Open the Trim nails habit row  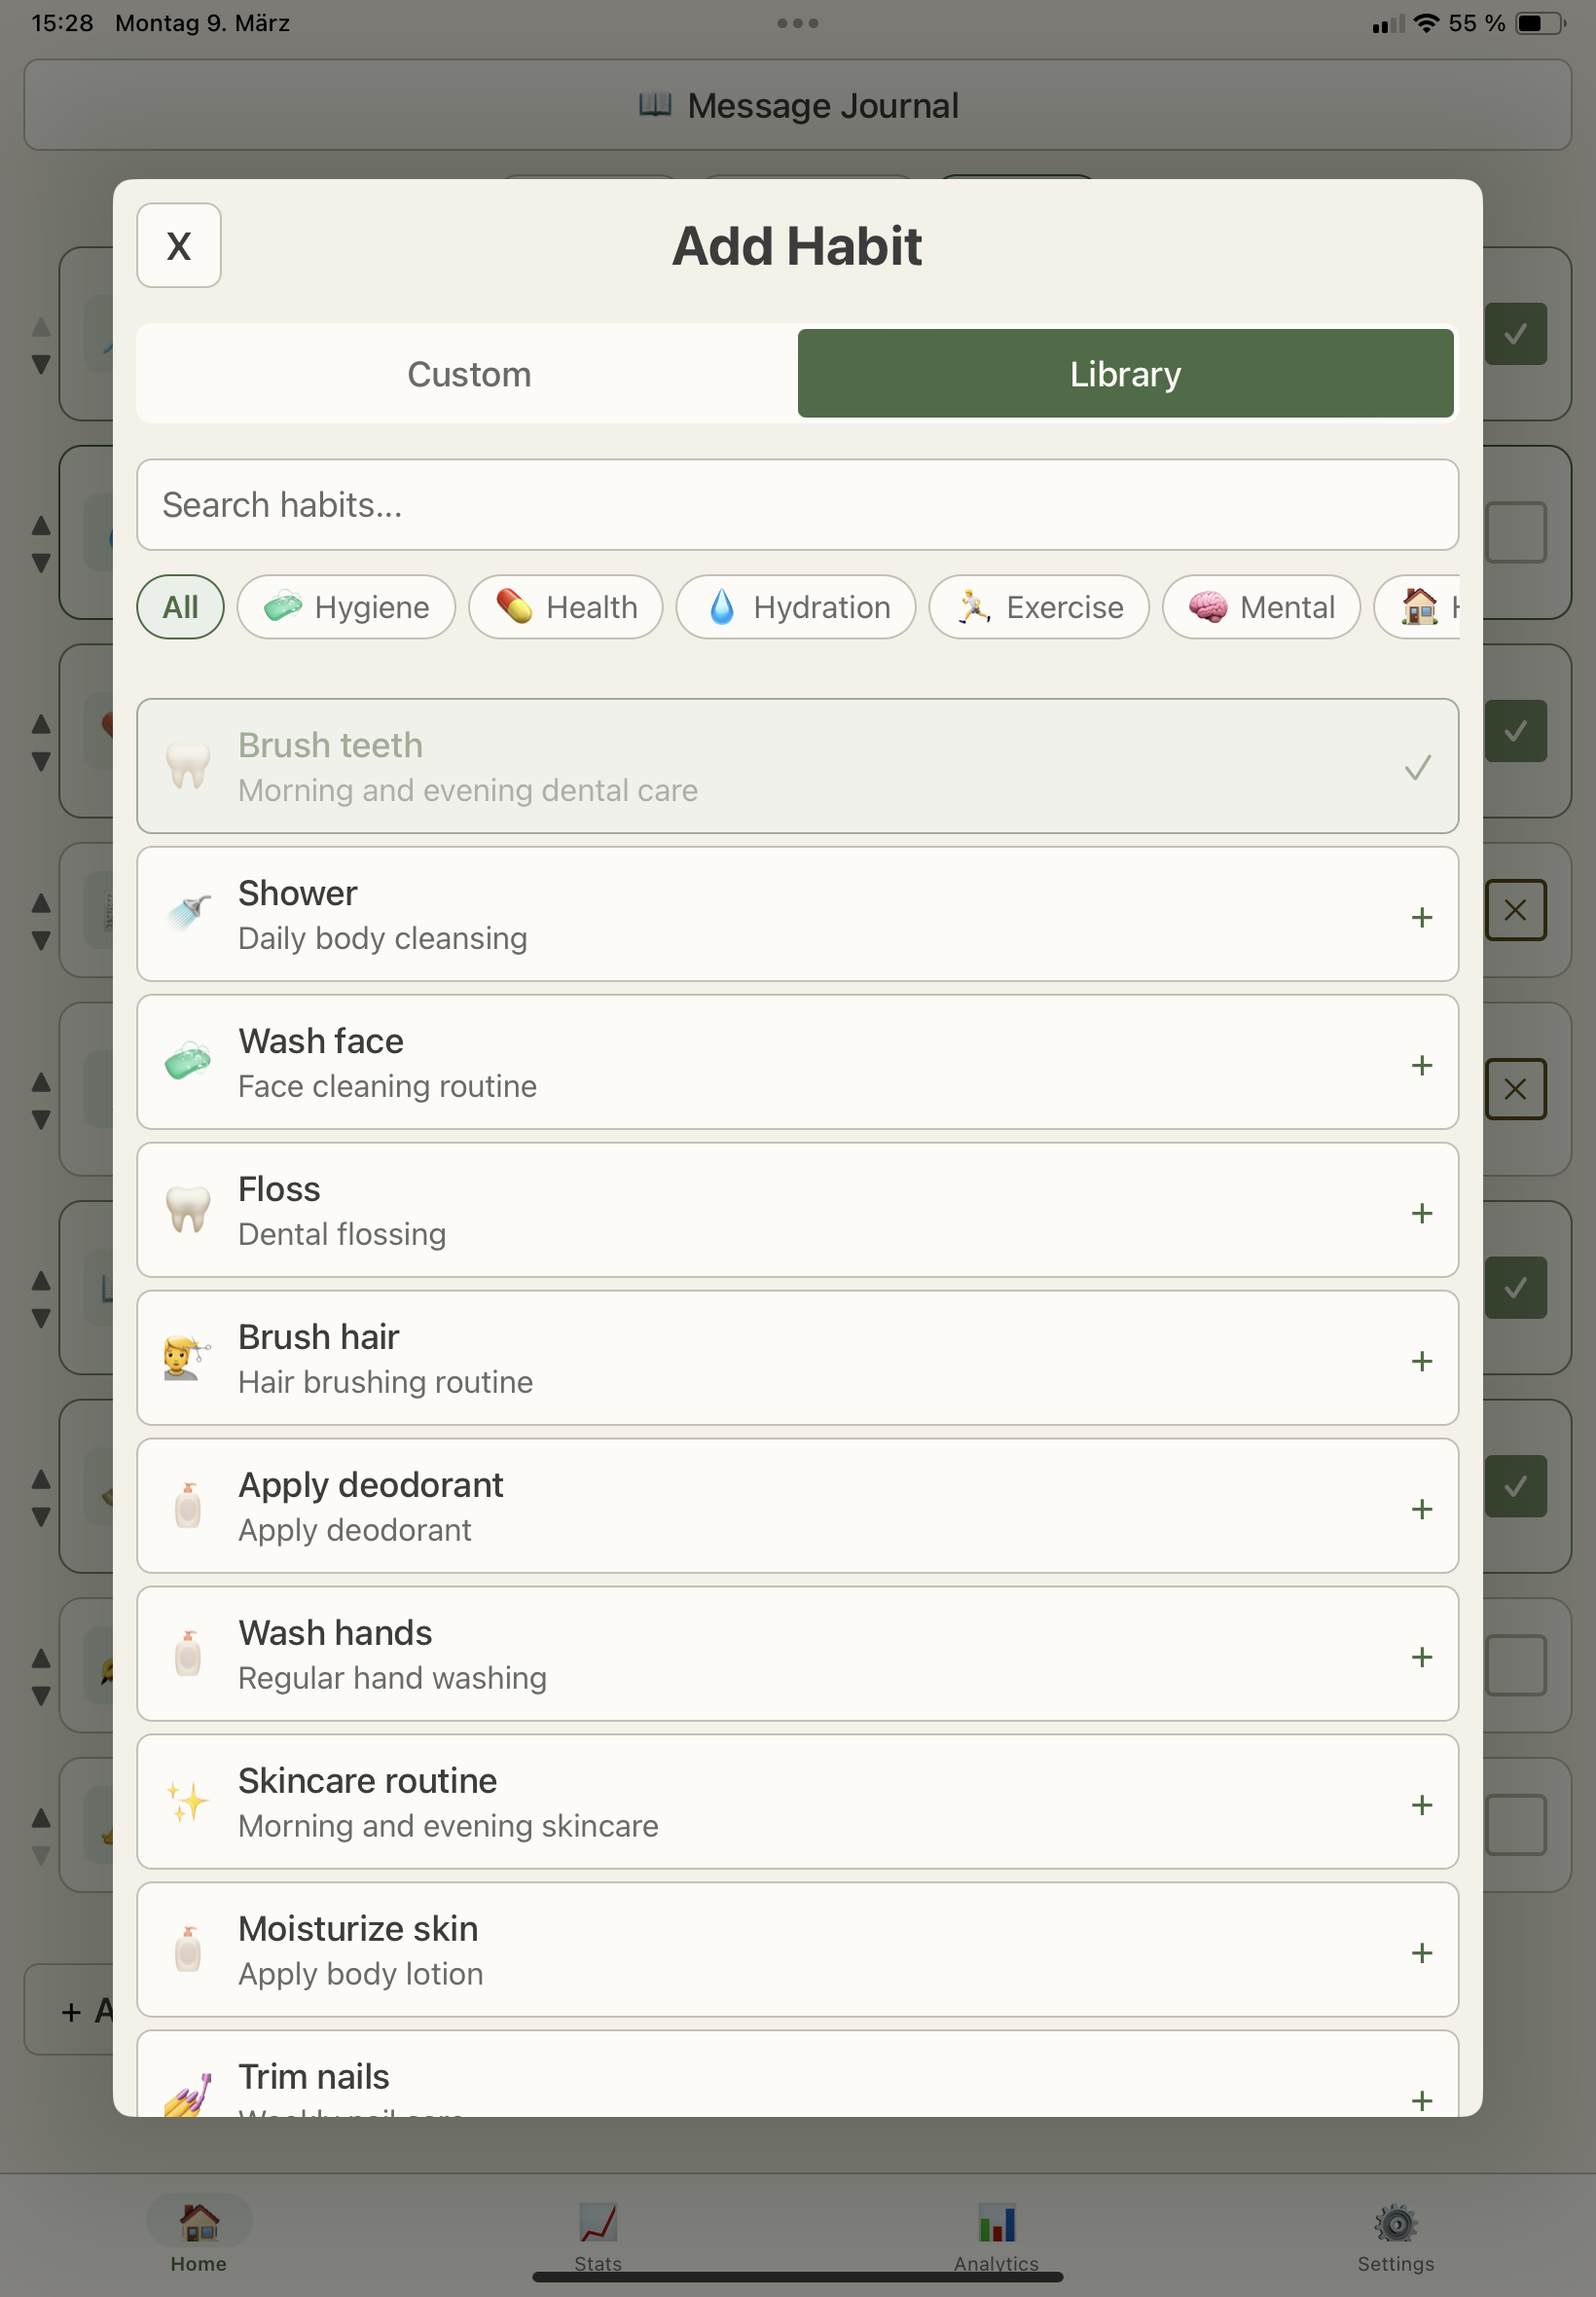pos(700,2076)
